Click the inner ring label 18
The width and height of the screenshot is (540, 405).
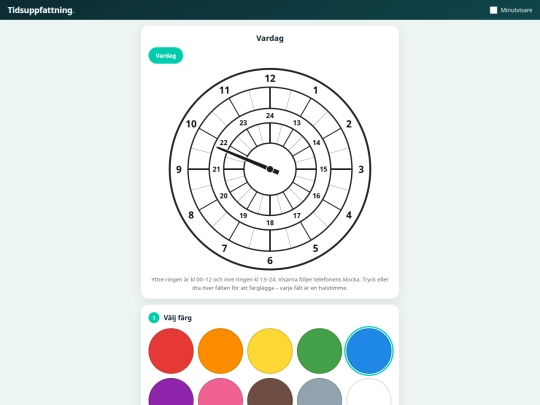coord(270,223)
